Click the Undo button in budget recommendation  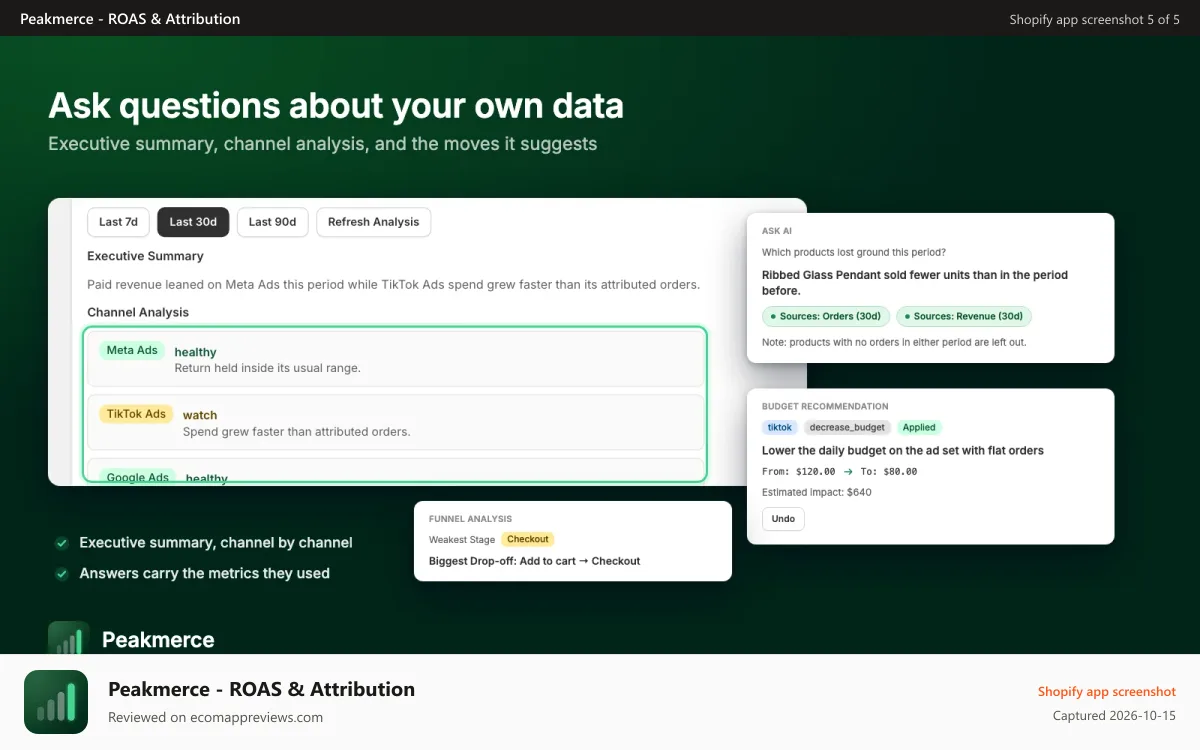(x=783, y=519)
